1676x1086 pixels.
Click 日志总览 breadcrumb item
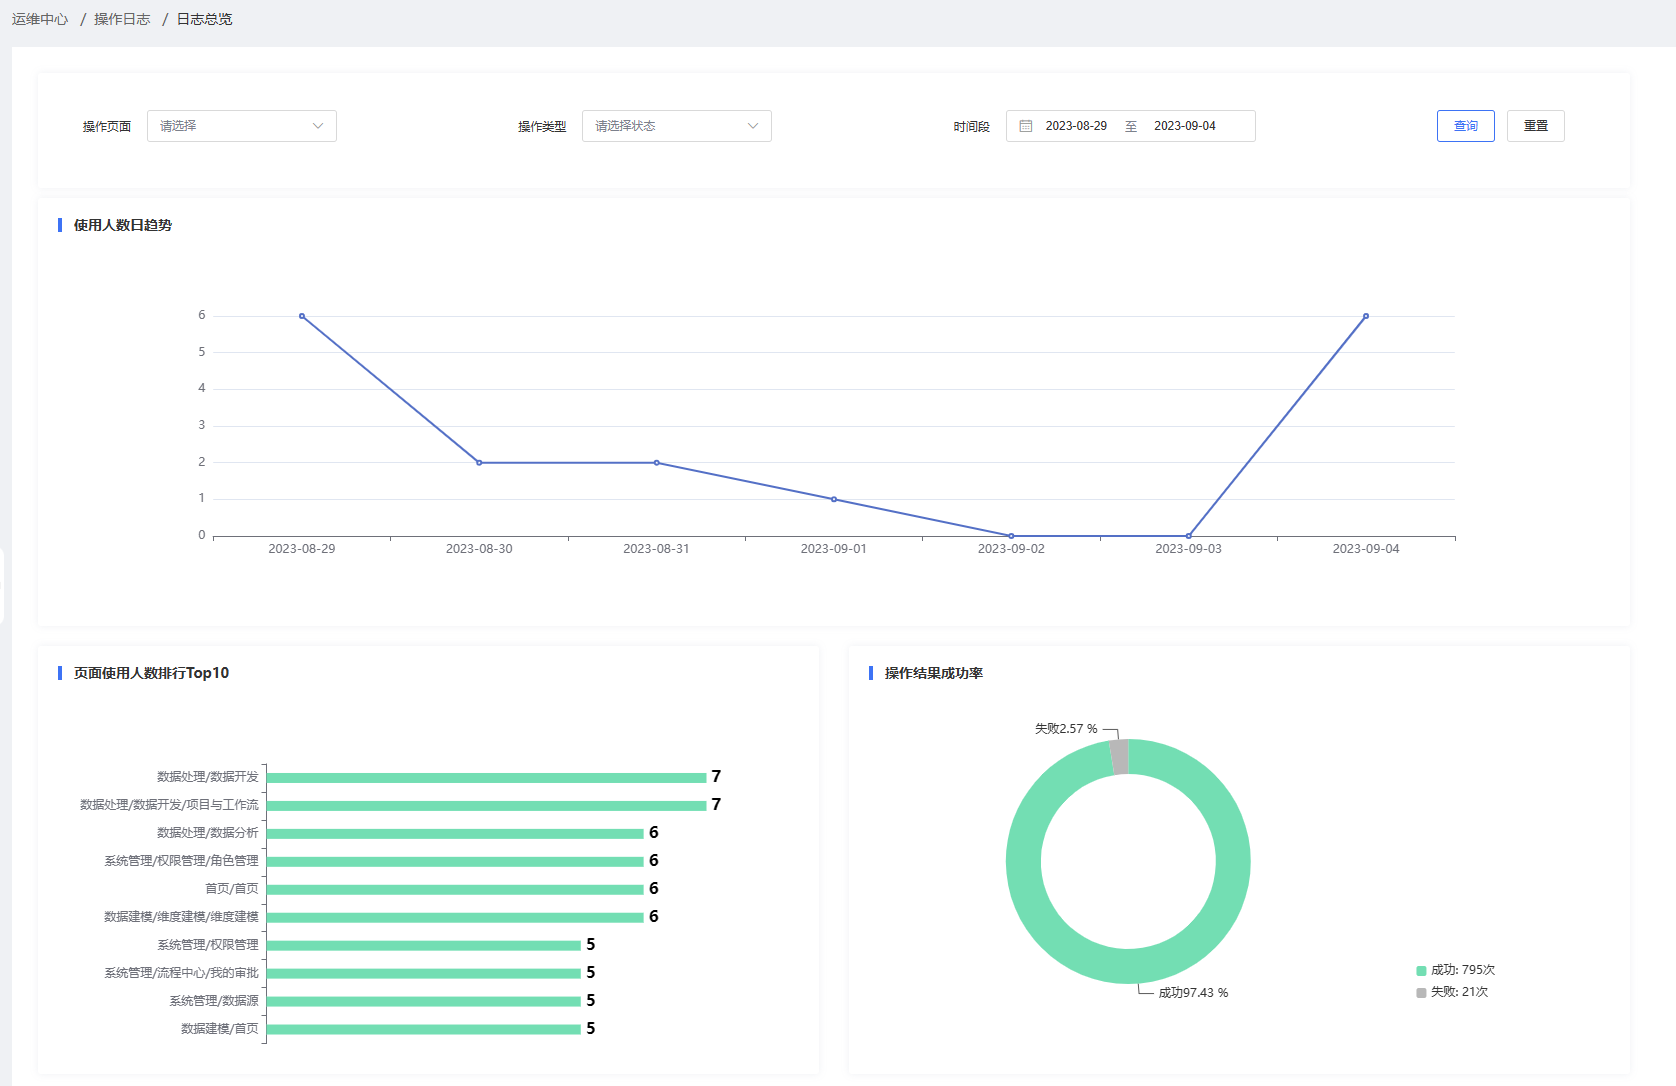coord(205,19)
